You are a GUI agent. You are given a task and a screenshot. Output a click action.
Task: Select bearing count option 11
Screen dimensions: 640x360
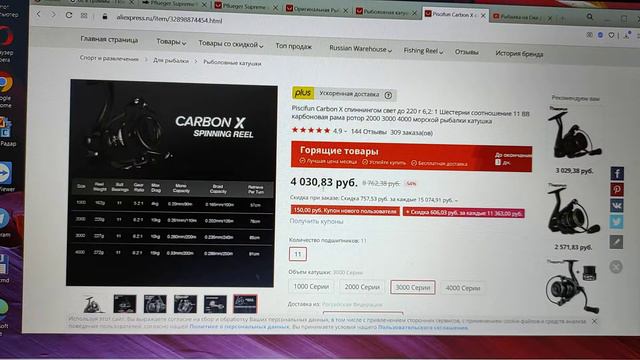(298, 254)
